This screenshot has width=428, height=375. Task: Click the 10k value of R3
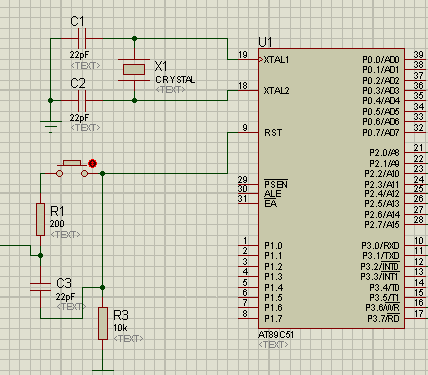pos(120,328)
